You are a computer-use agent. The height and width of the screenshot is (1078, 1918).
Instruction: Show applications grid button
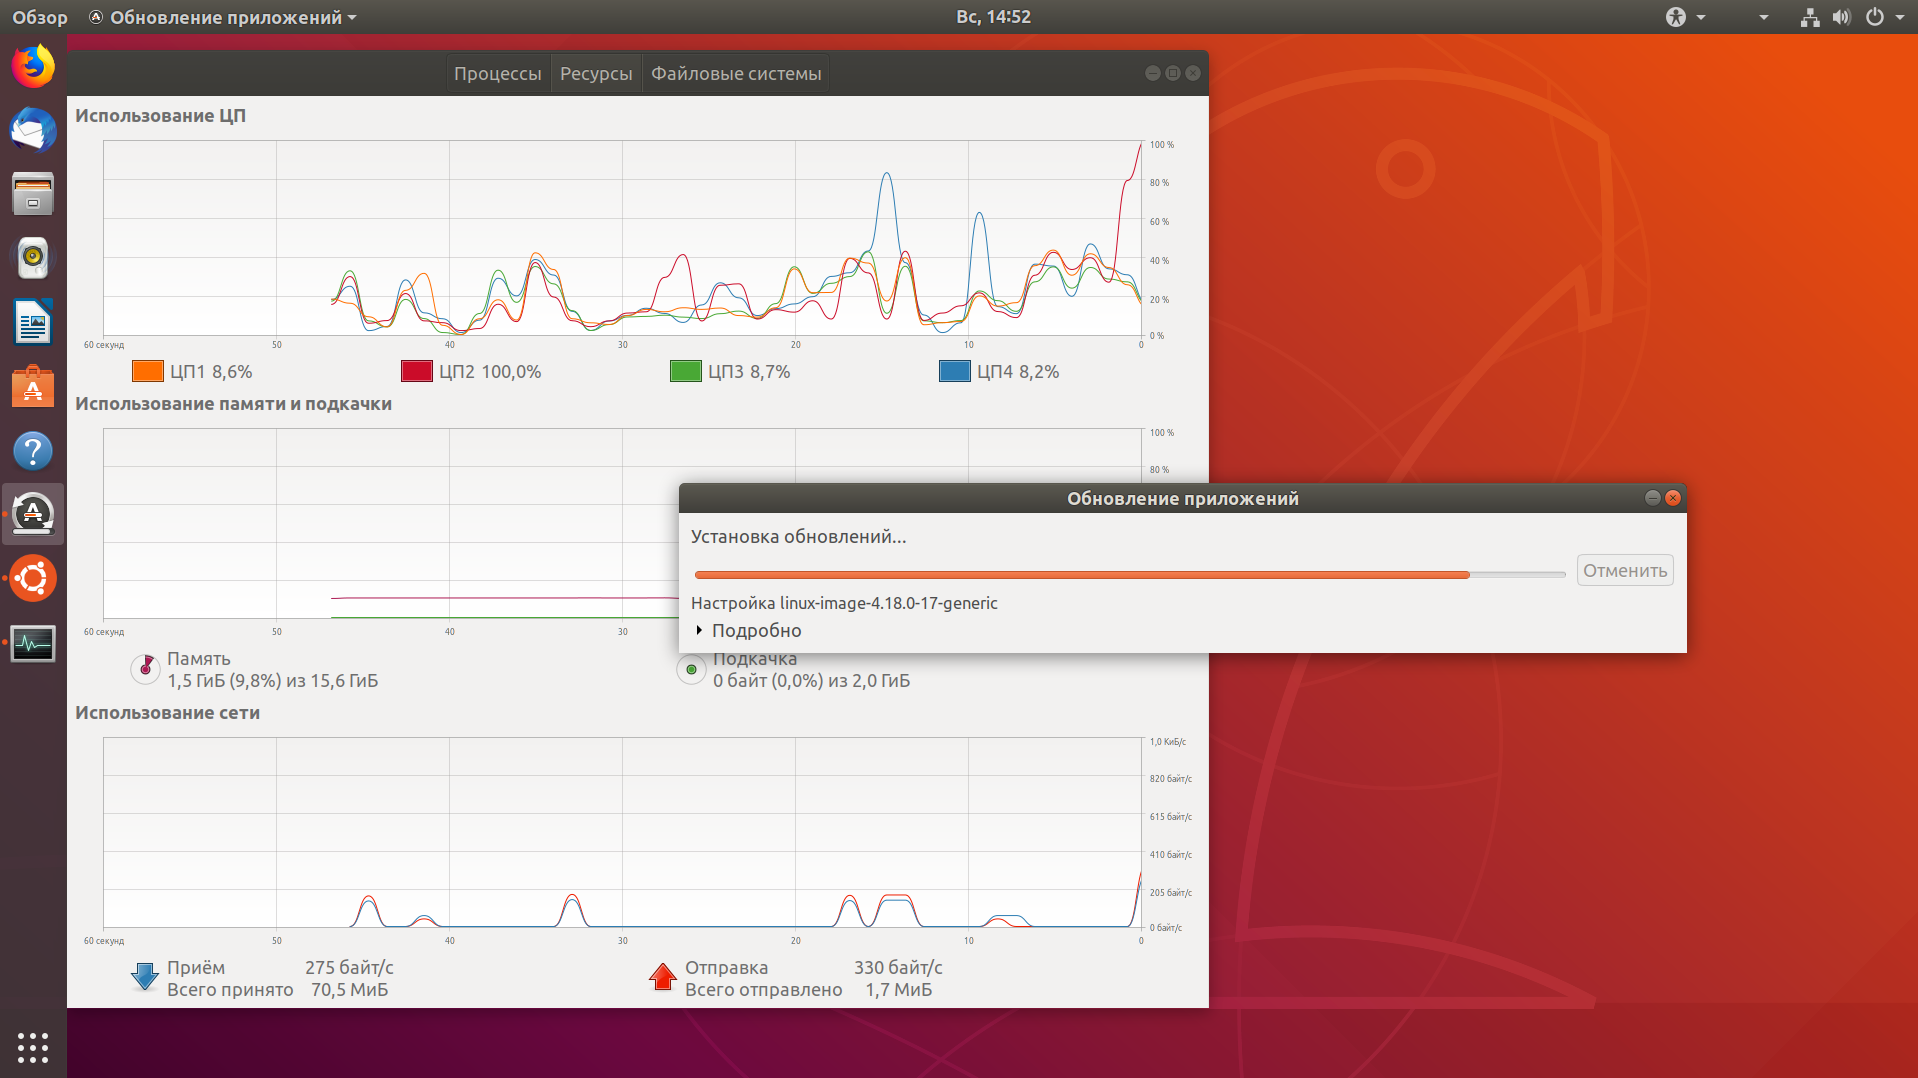click(33, 1047)
